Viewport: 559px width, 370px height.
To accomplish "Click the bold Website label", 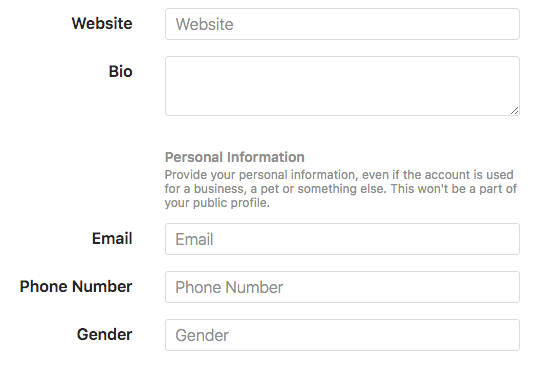I will pyautogui.click(x=102, y=24).
